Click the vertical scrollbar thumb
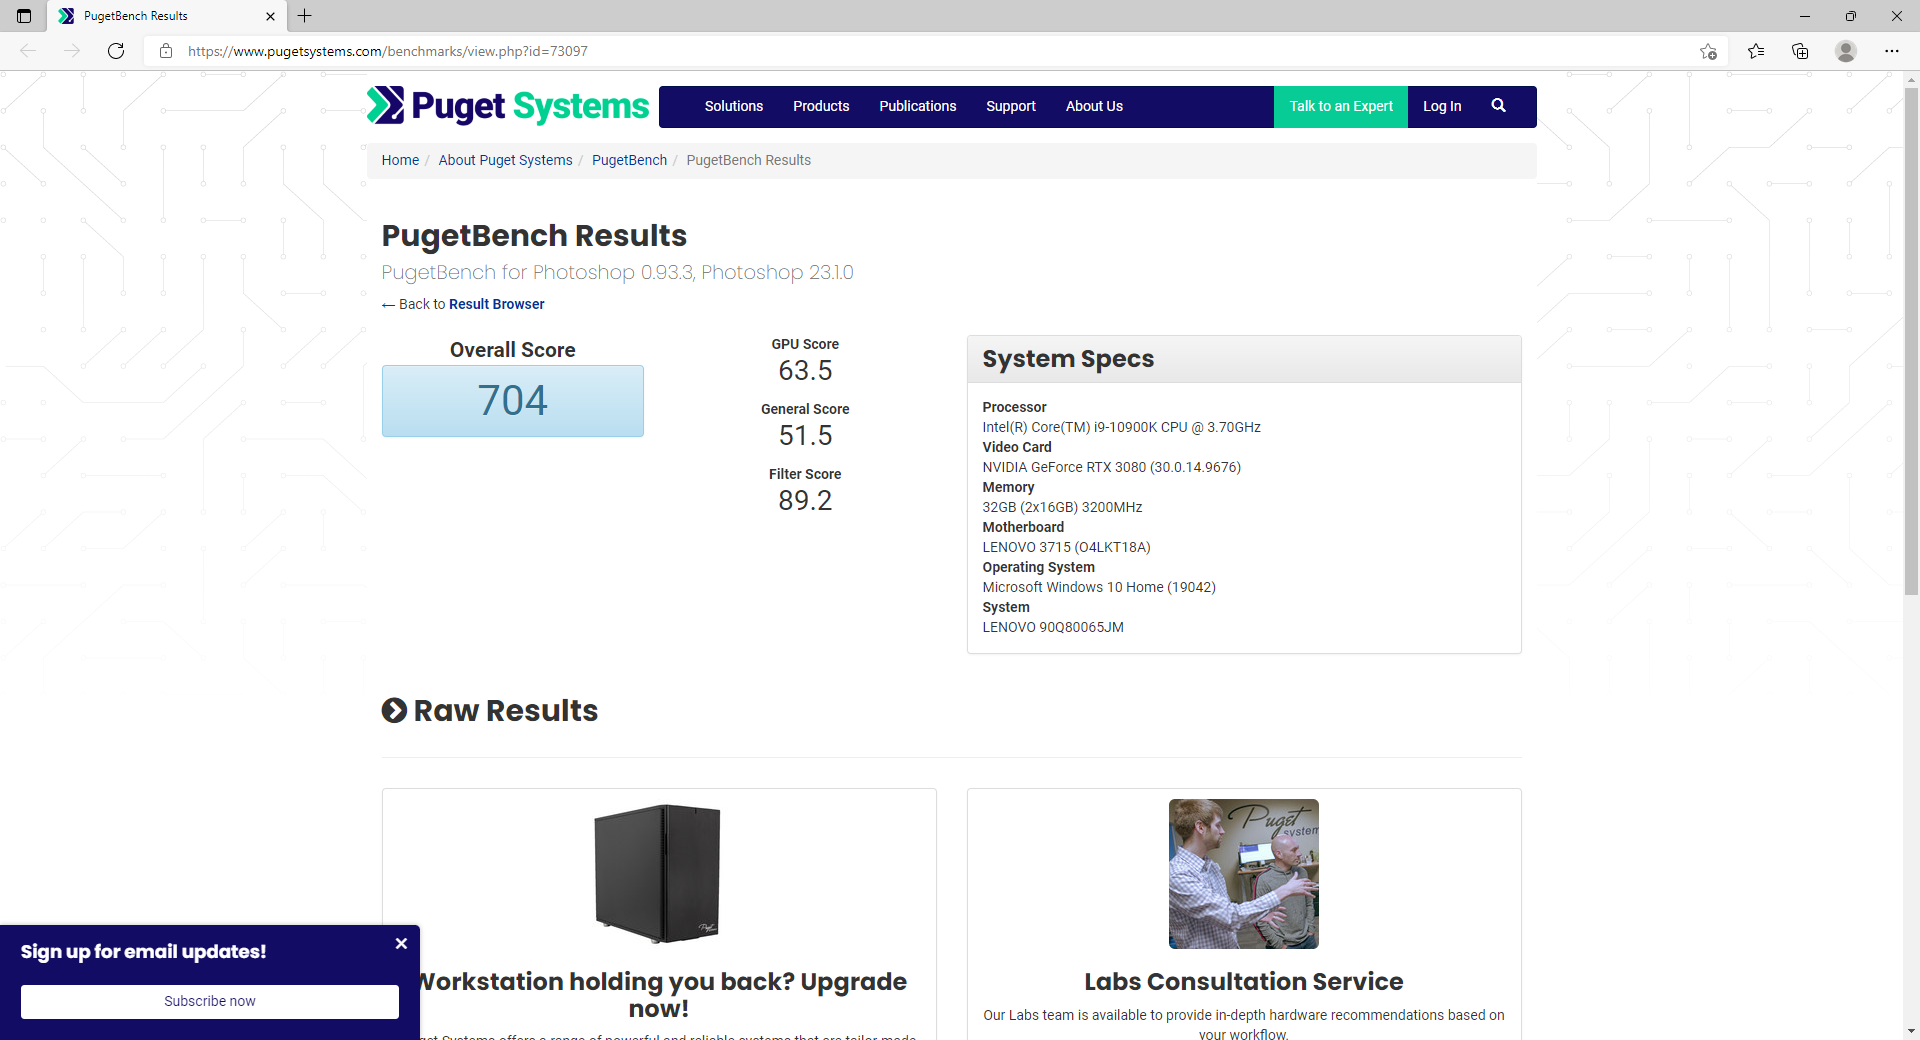The width and height of the screenshot is (1920, 1040). pos(1911,340)
